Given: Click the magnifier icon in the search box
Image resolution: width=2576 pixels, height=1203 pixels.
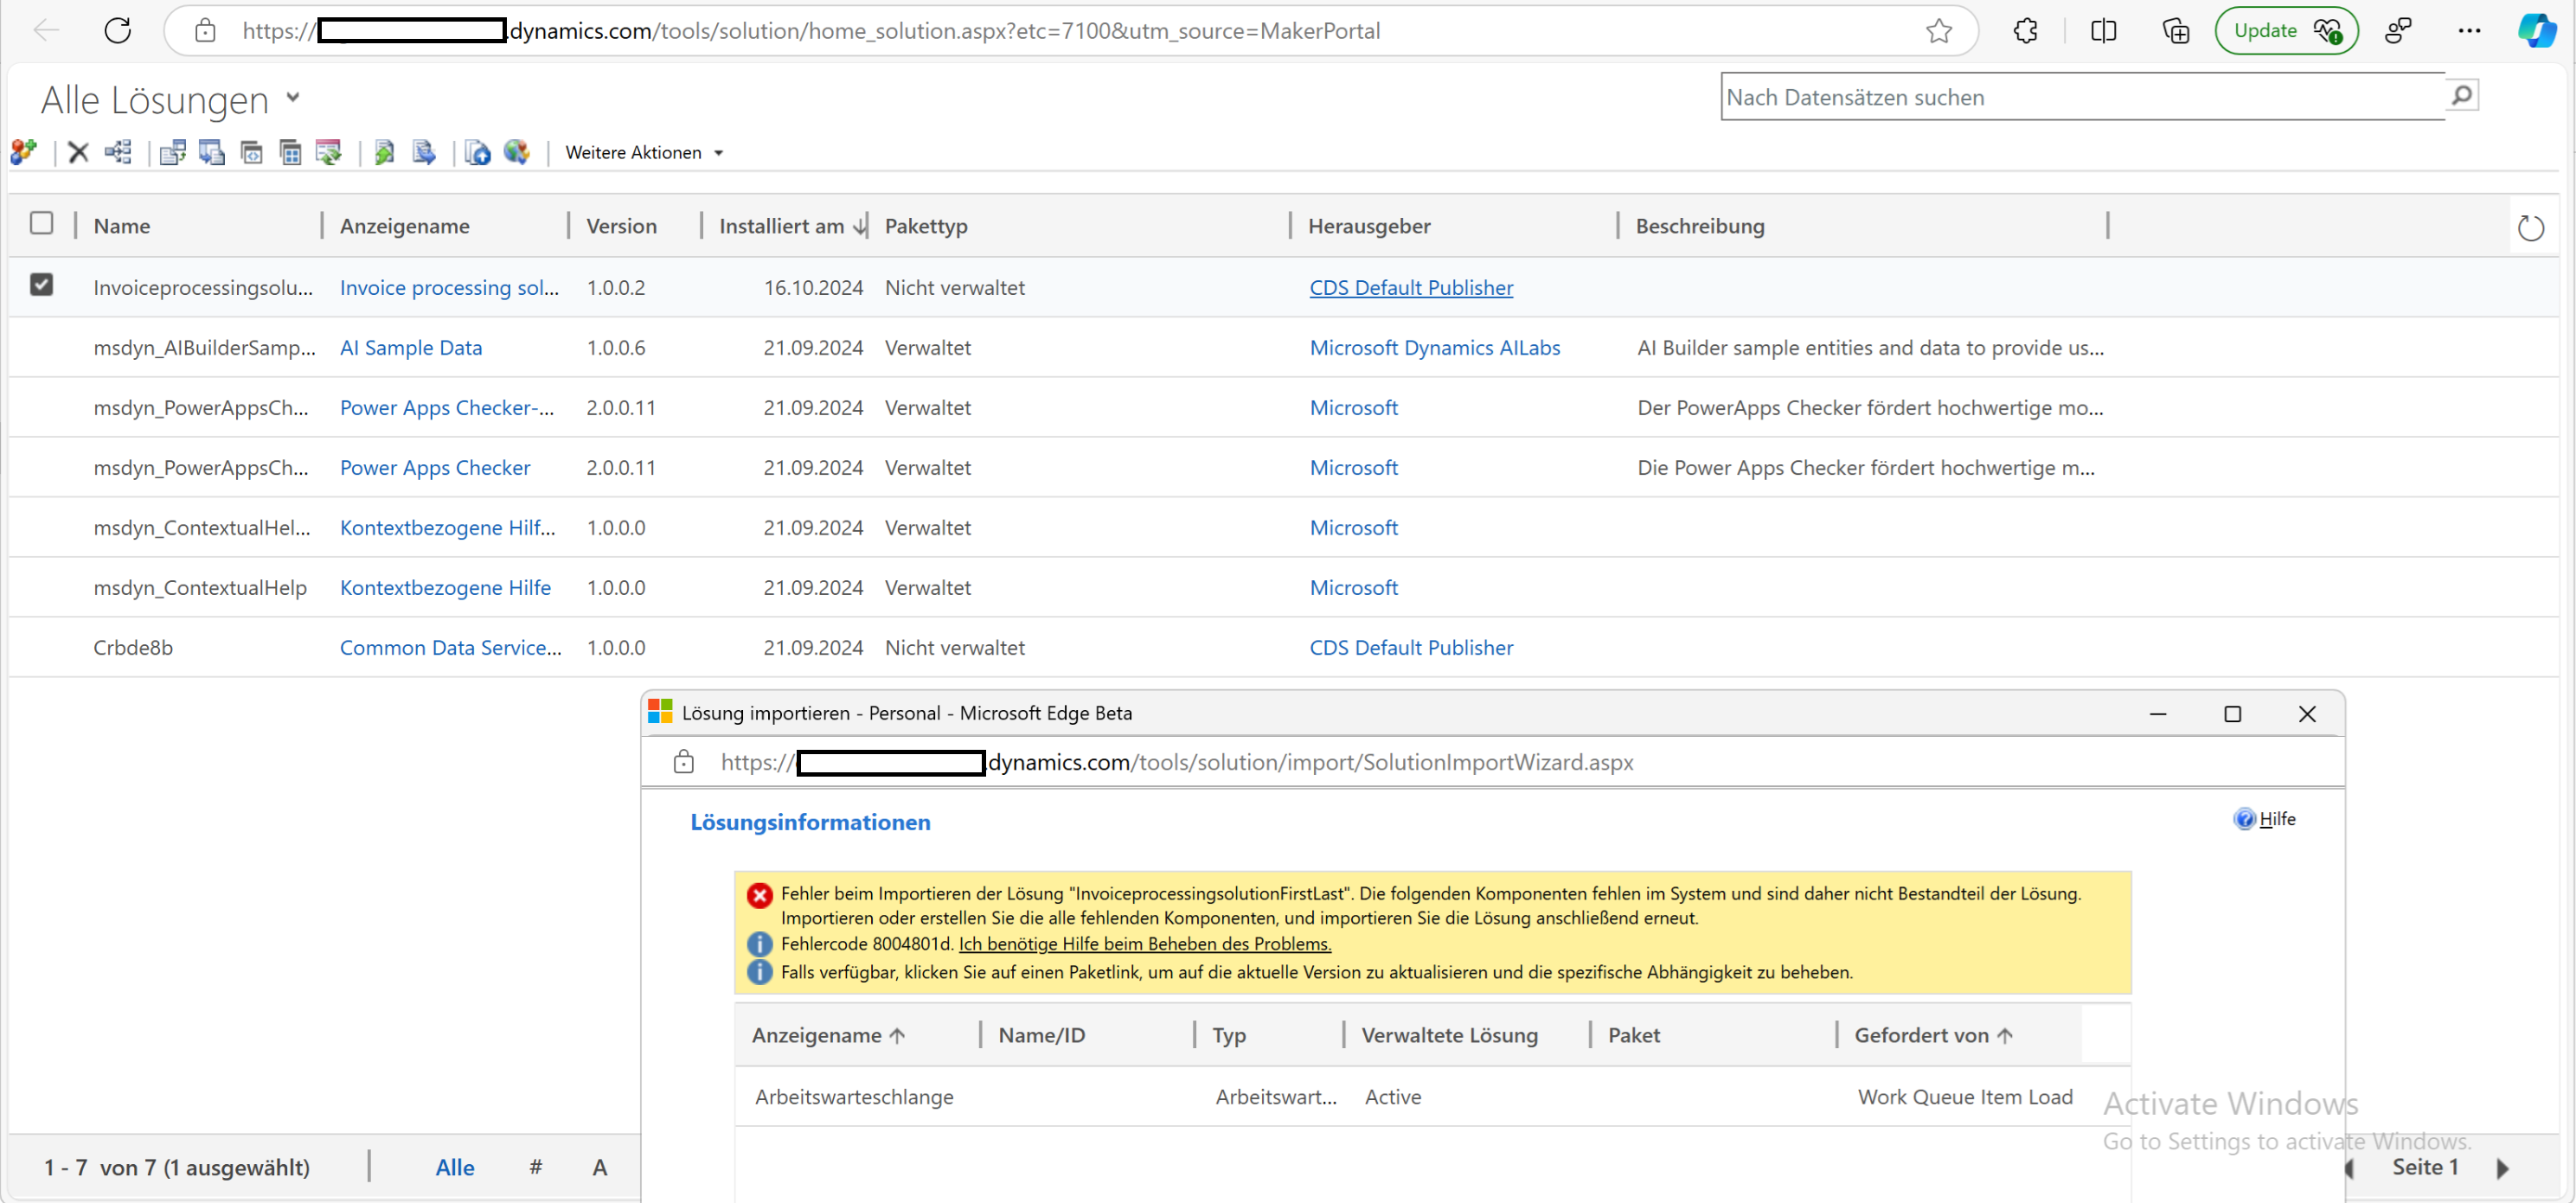Looking at the screenshot, I should (x=2461, y=96).
